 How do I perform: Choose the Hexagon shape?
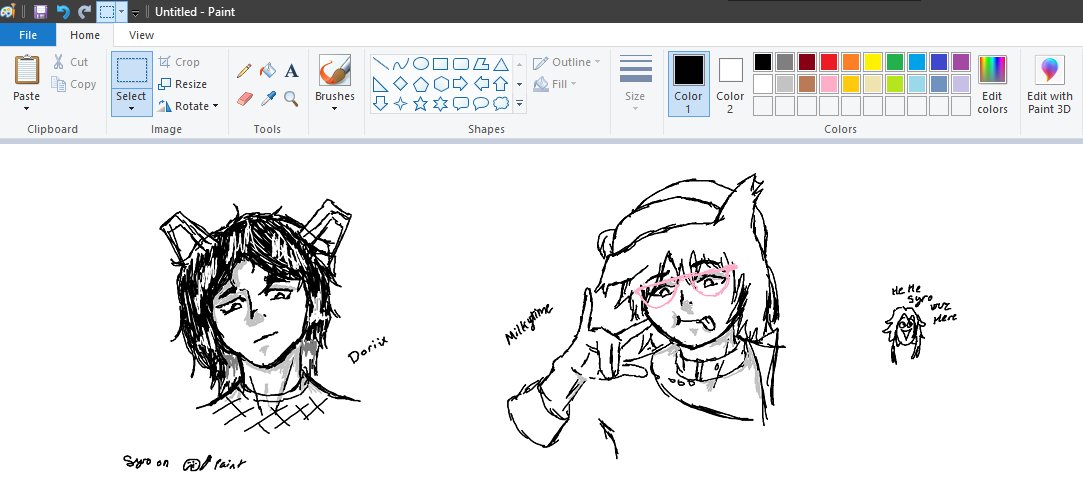[x=441, y=84]
